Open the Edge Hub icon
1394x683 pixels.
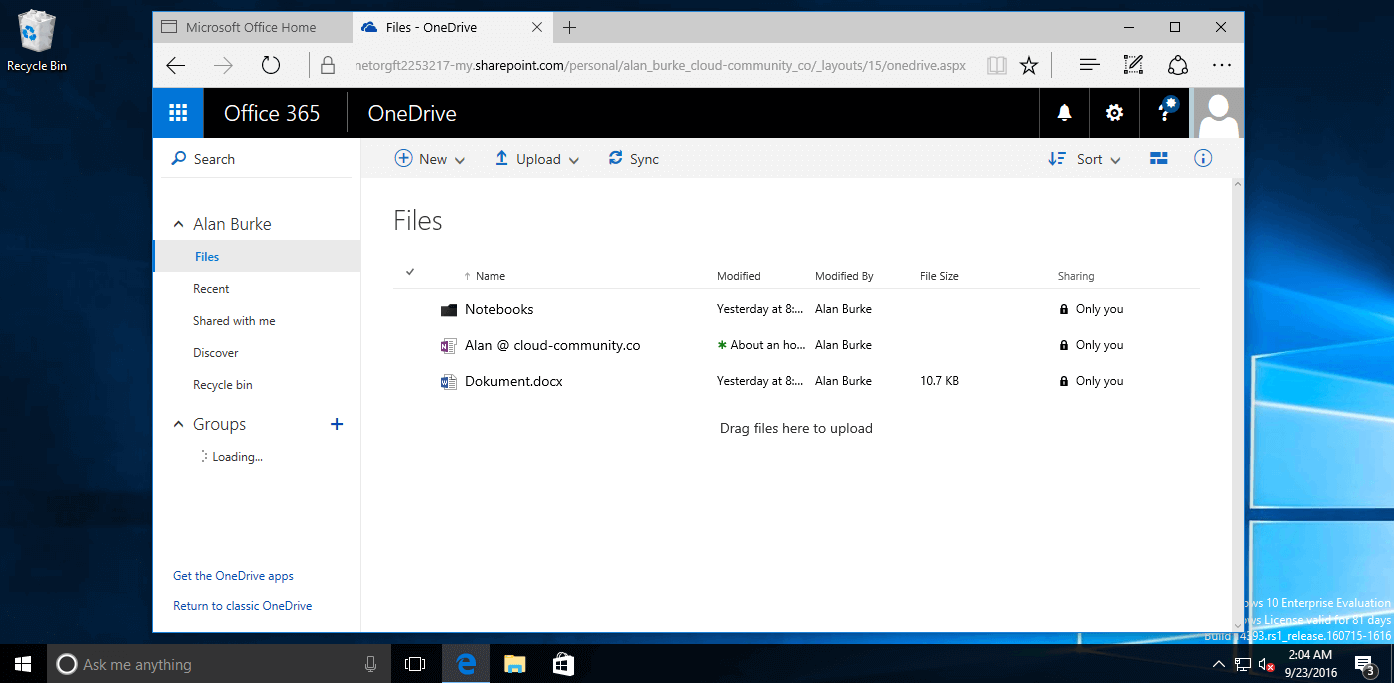pyautogui.click(x=1089, y=64)
